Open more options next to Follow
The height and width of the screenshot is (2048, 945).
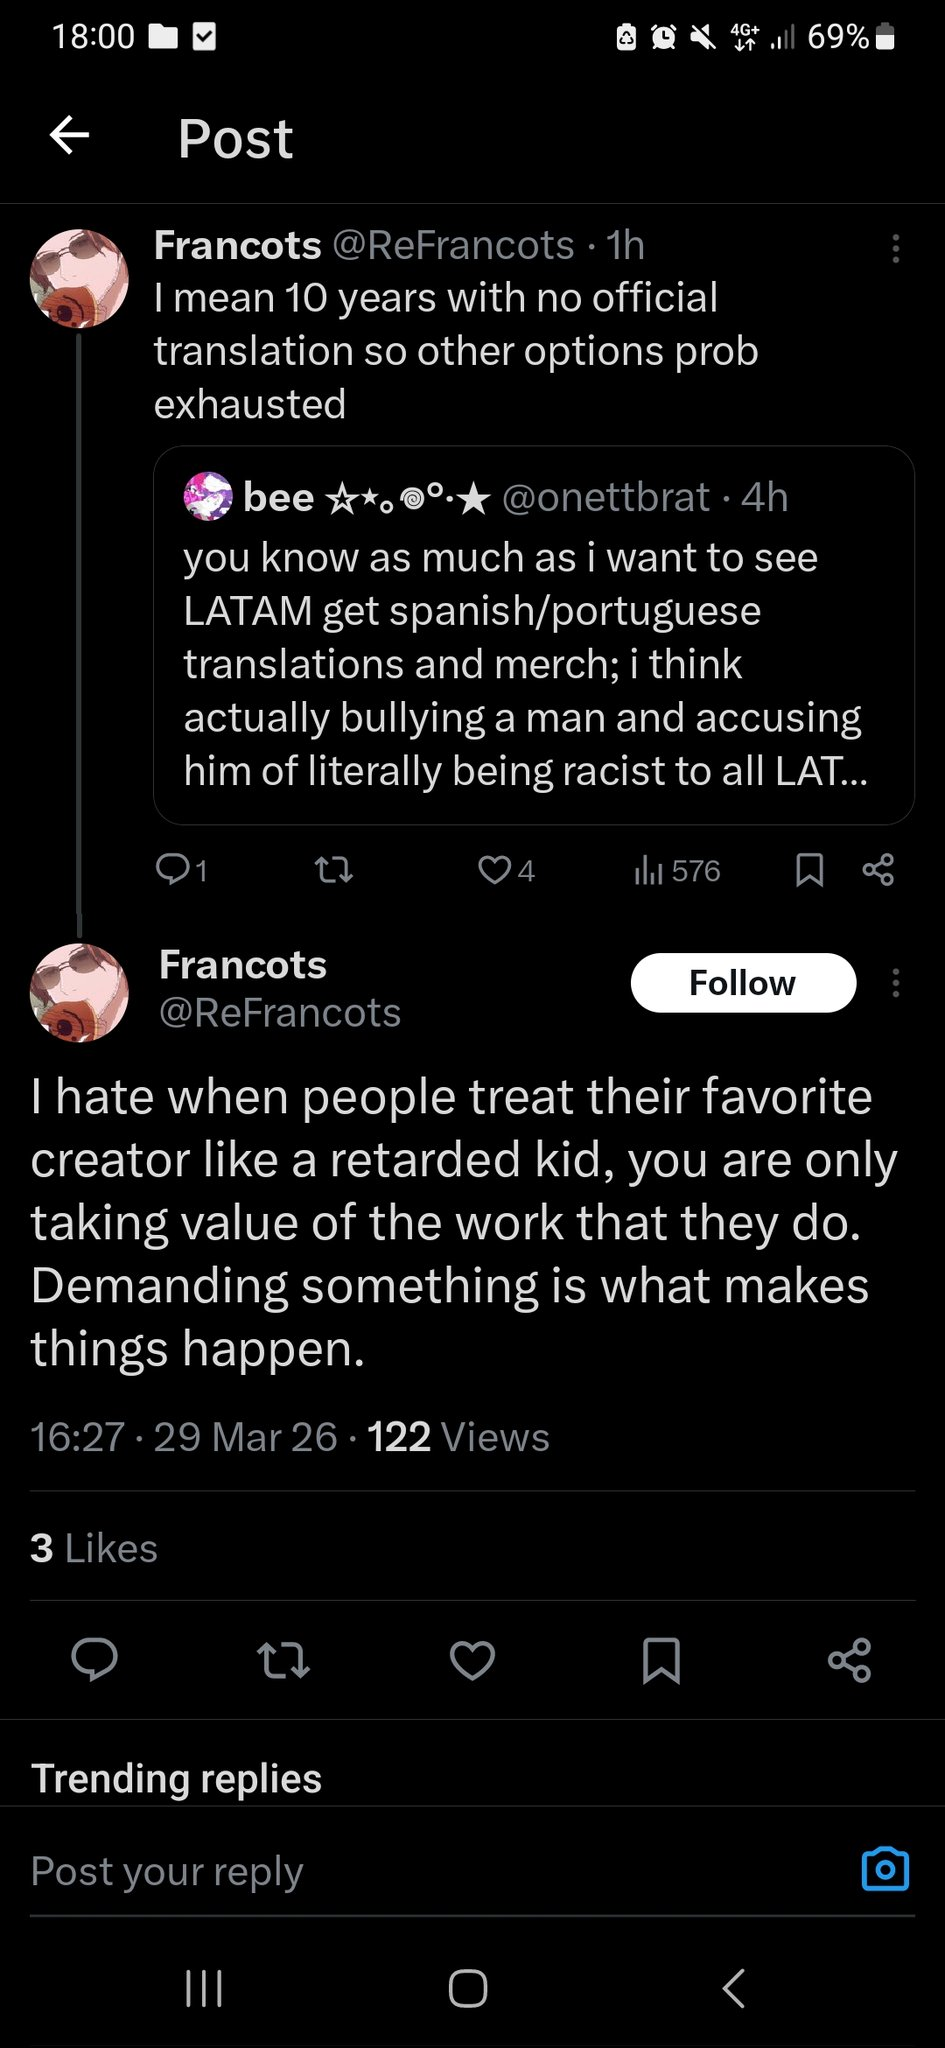coord(895,983)
